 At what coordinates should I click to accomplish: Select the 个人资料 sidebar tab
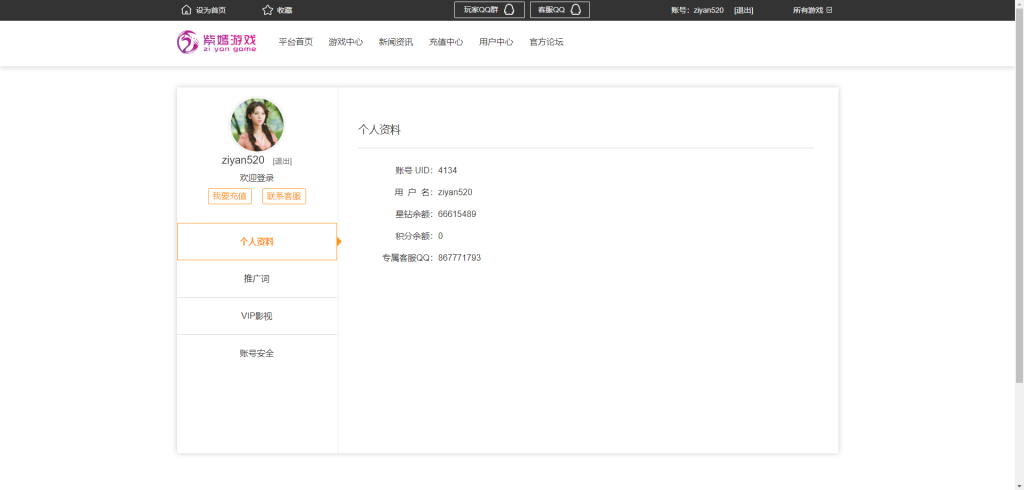coord(257,242)
